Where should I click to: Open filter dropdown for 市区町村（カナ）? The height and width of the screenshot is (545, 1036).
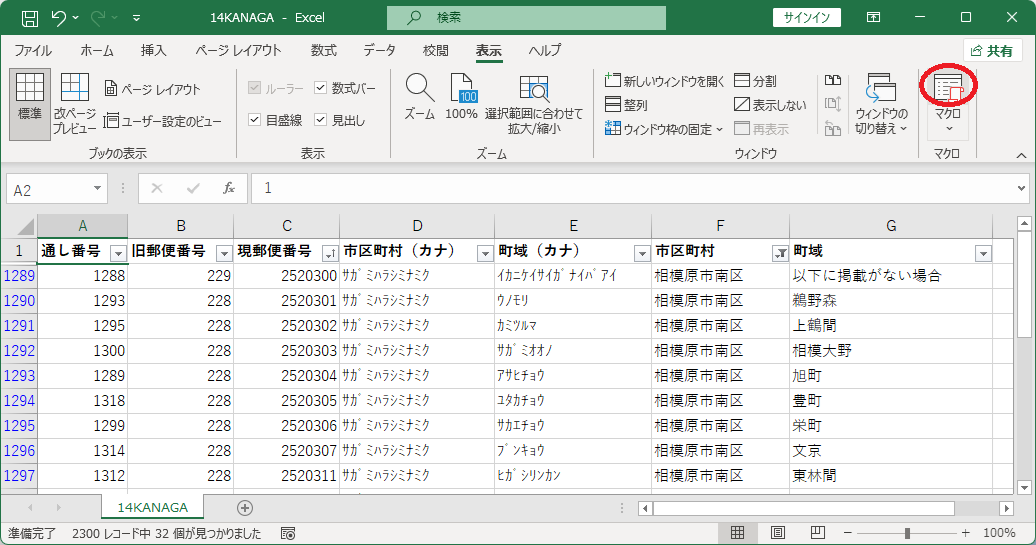[x=485, y=253]
